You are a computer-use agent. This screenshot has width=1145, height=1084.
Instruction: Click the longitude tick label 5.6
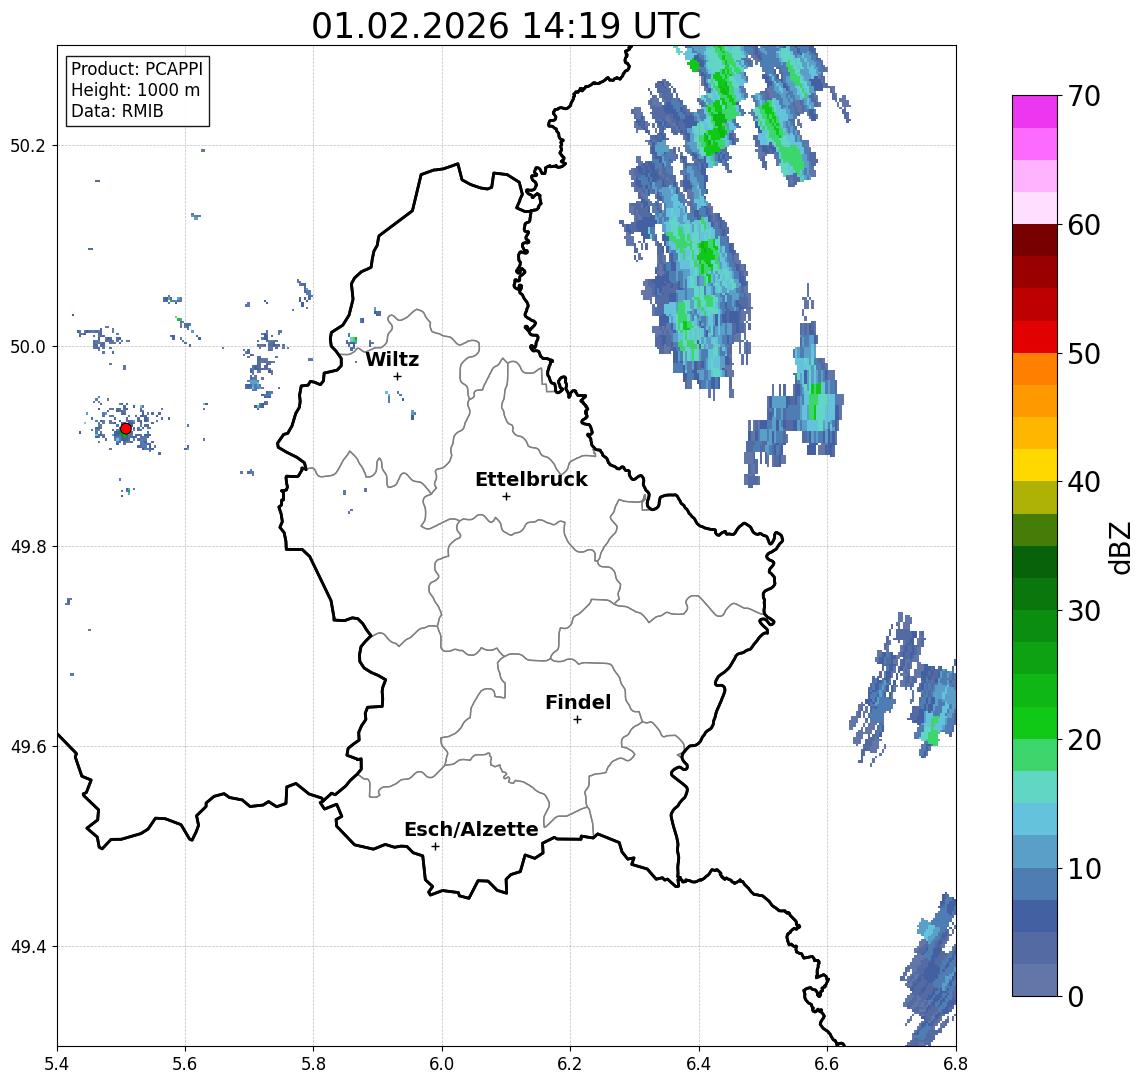pos(185,1064)
